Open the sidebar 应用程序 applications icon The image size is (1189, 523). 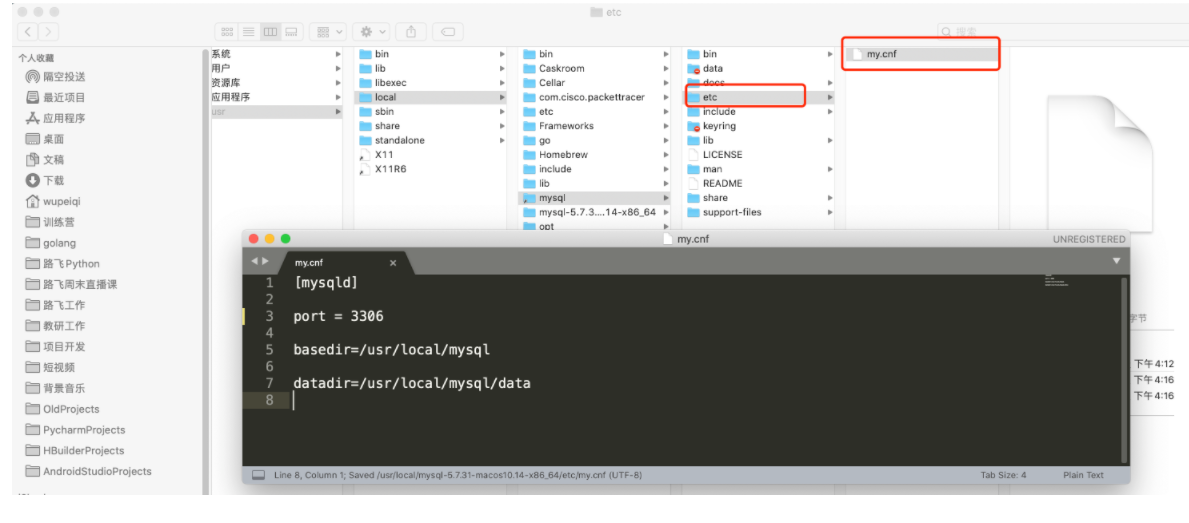33,118
